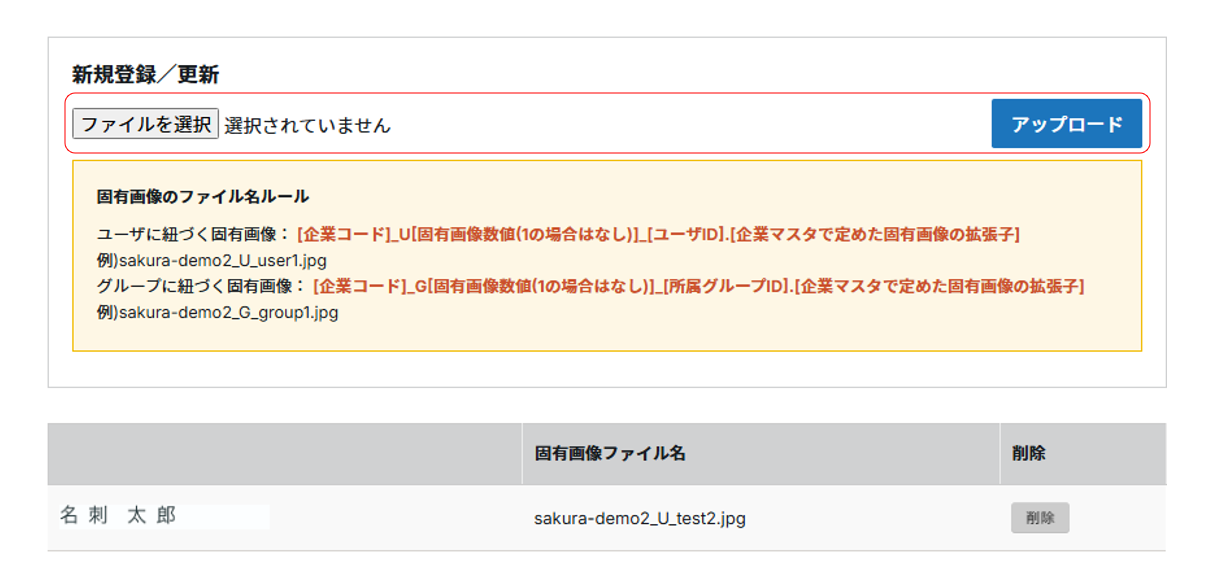Click the ユーザに紐づく固有画像 label
Viewport: 1210px width, 585px height.
(194, 235)
